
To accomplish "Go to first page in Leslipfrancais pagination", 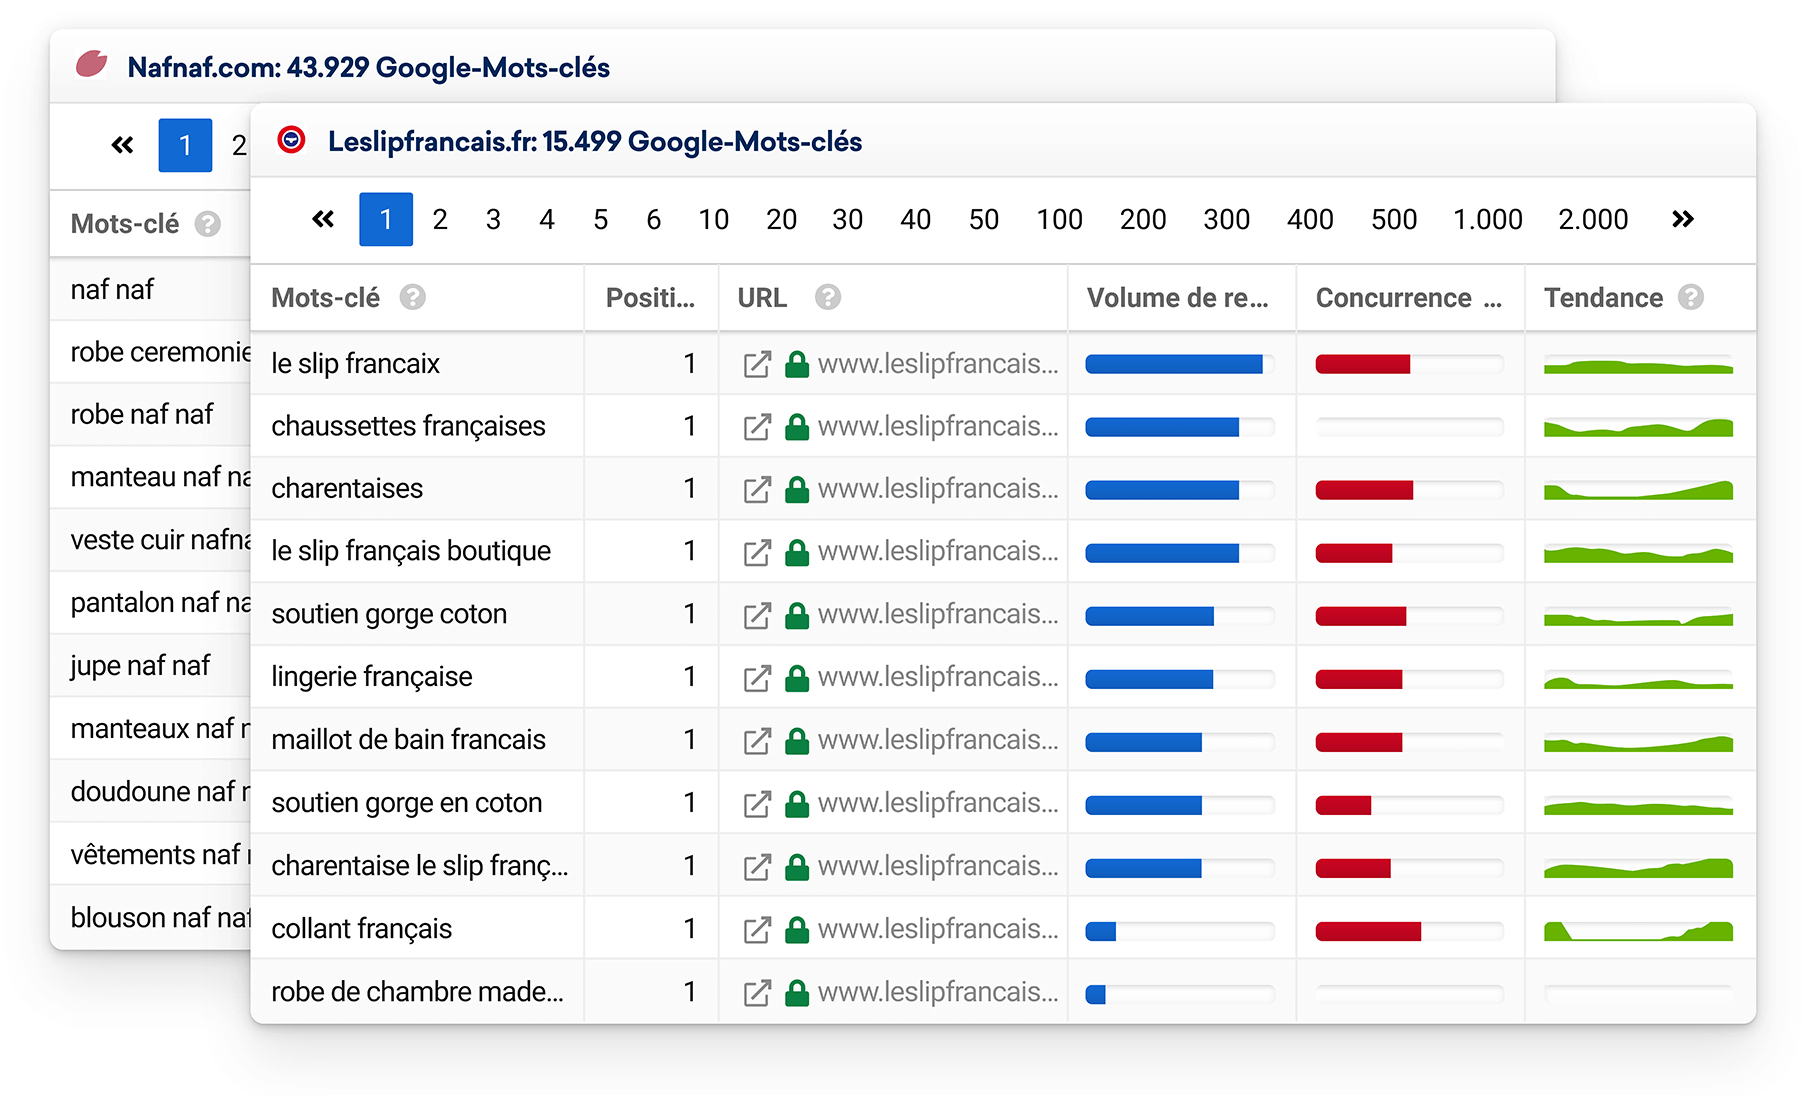I will (x=323, y=219).
